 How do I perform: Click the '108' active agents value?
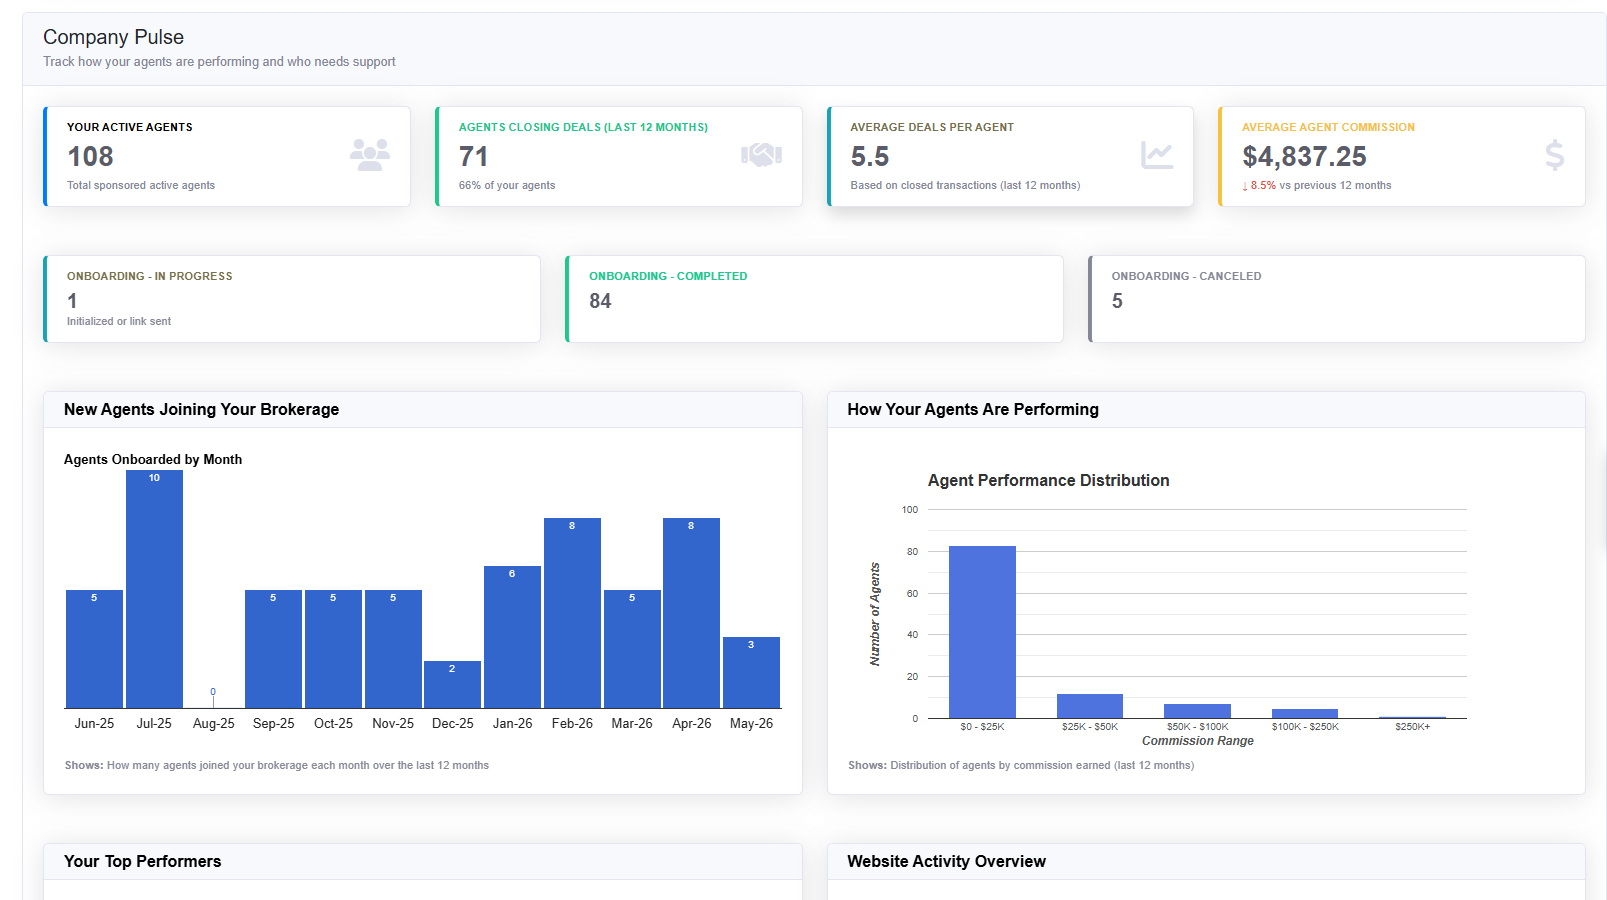90,157
